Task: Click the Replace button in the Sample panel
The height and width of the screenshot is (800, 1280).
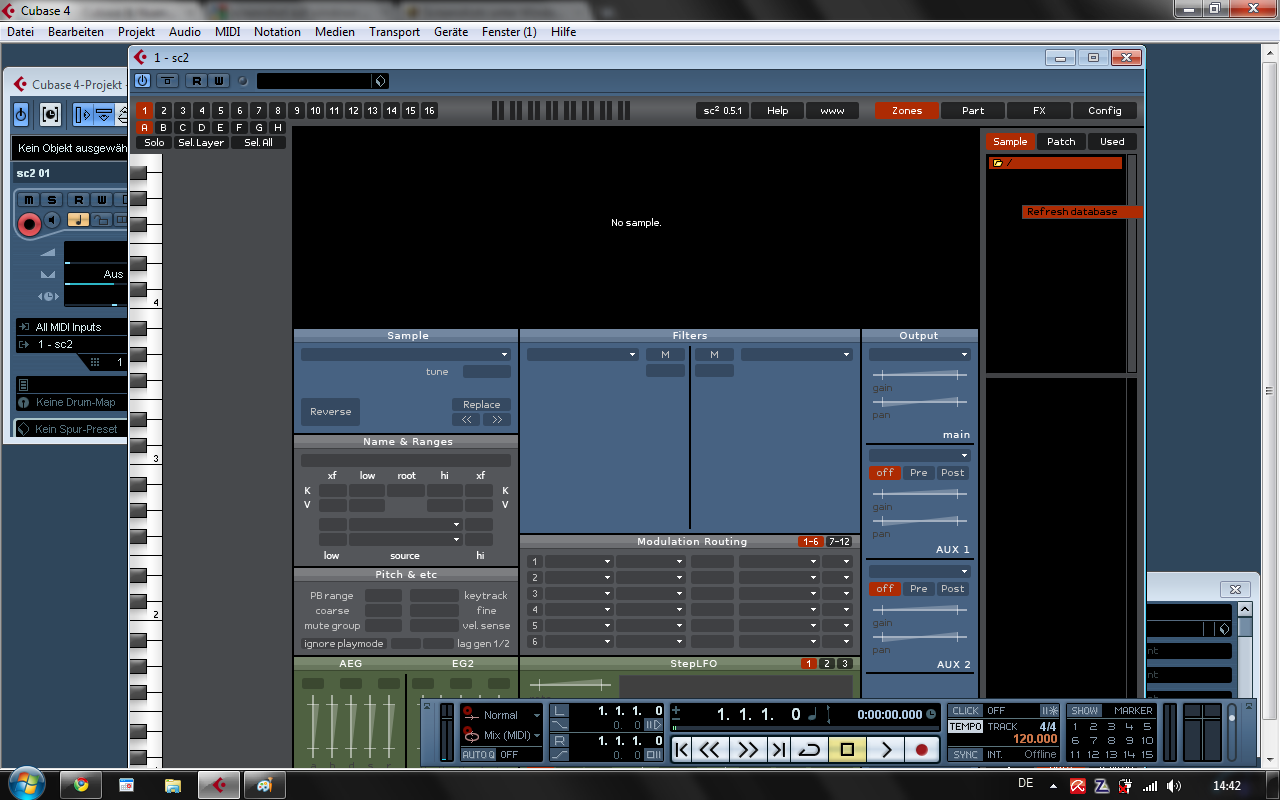Action: click(x=481, y=405)
